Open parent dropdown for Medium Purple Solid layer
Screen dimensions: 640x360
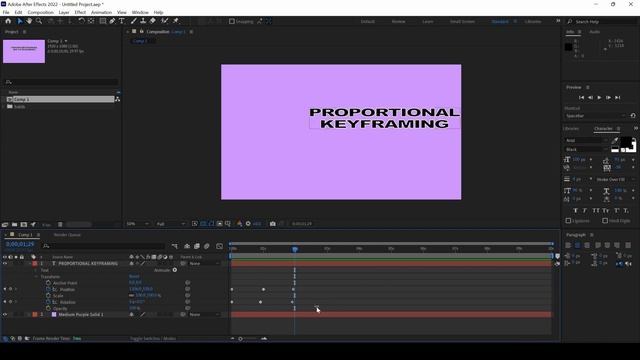pos(204,315)
